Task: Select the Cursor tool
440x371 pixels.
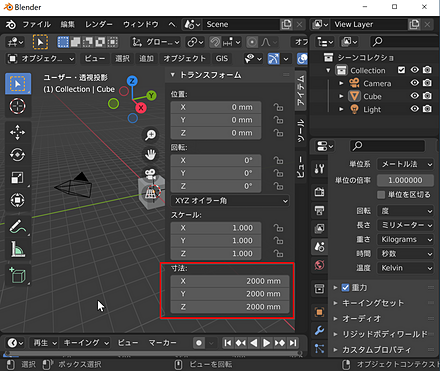Action: (x=18, y=106)
